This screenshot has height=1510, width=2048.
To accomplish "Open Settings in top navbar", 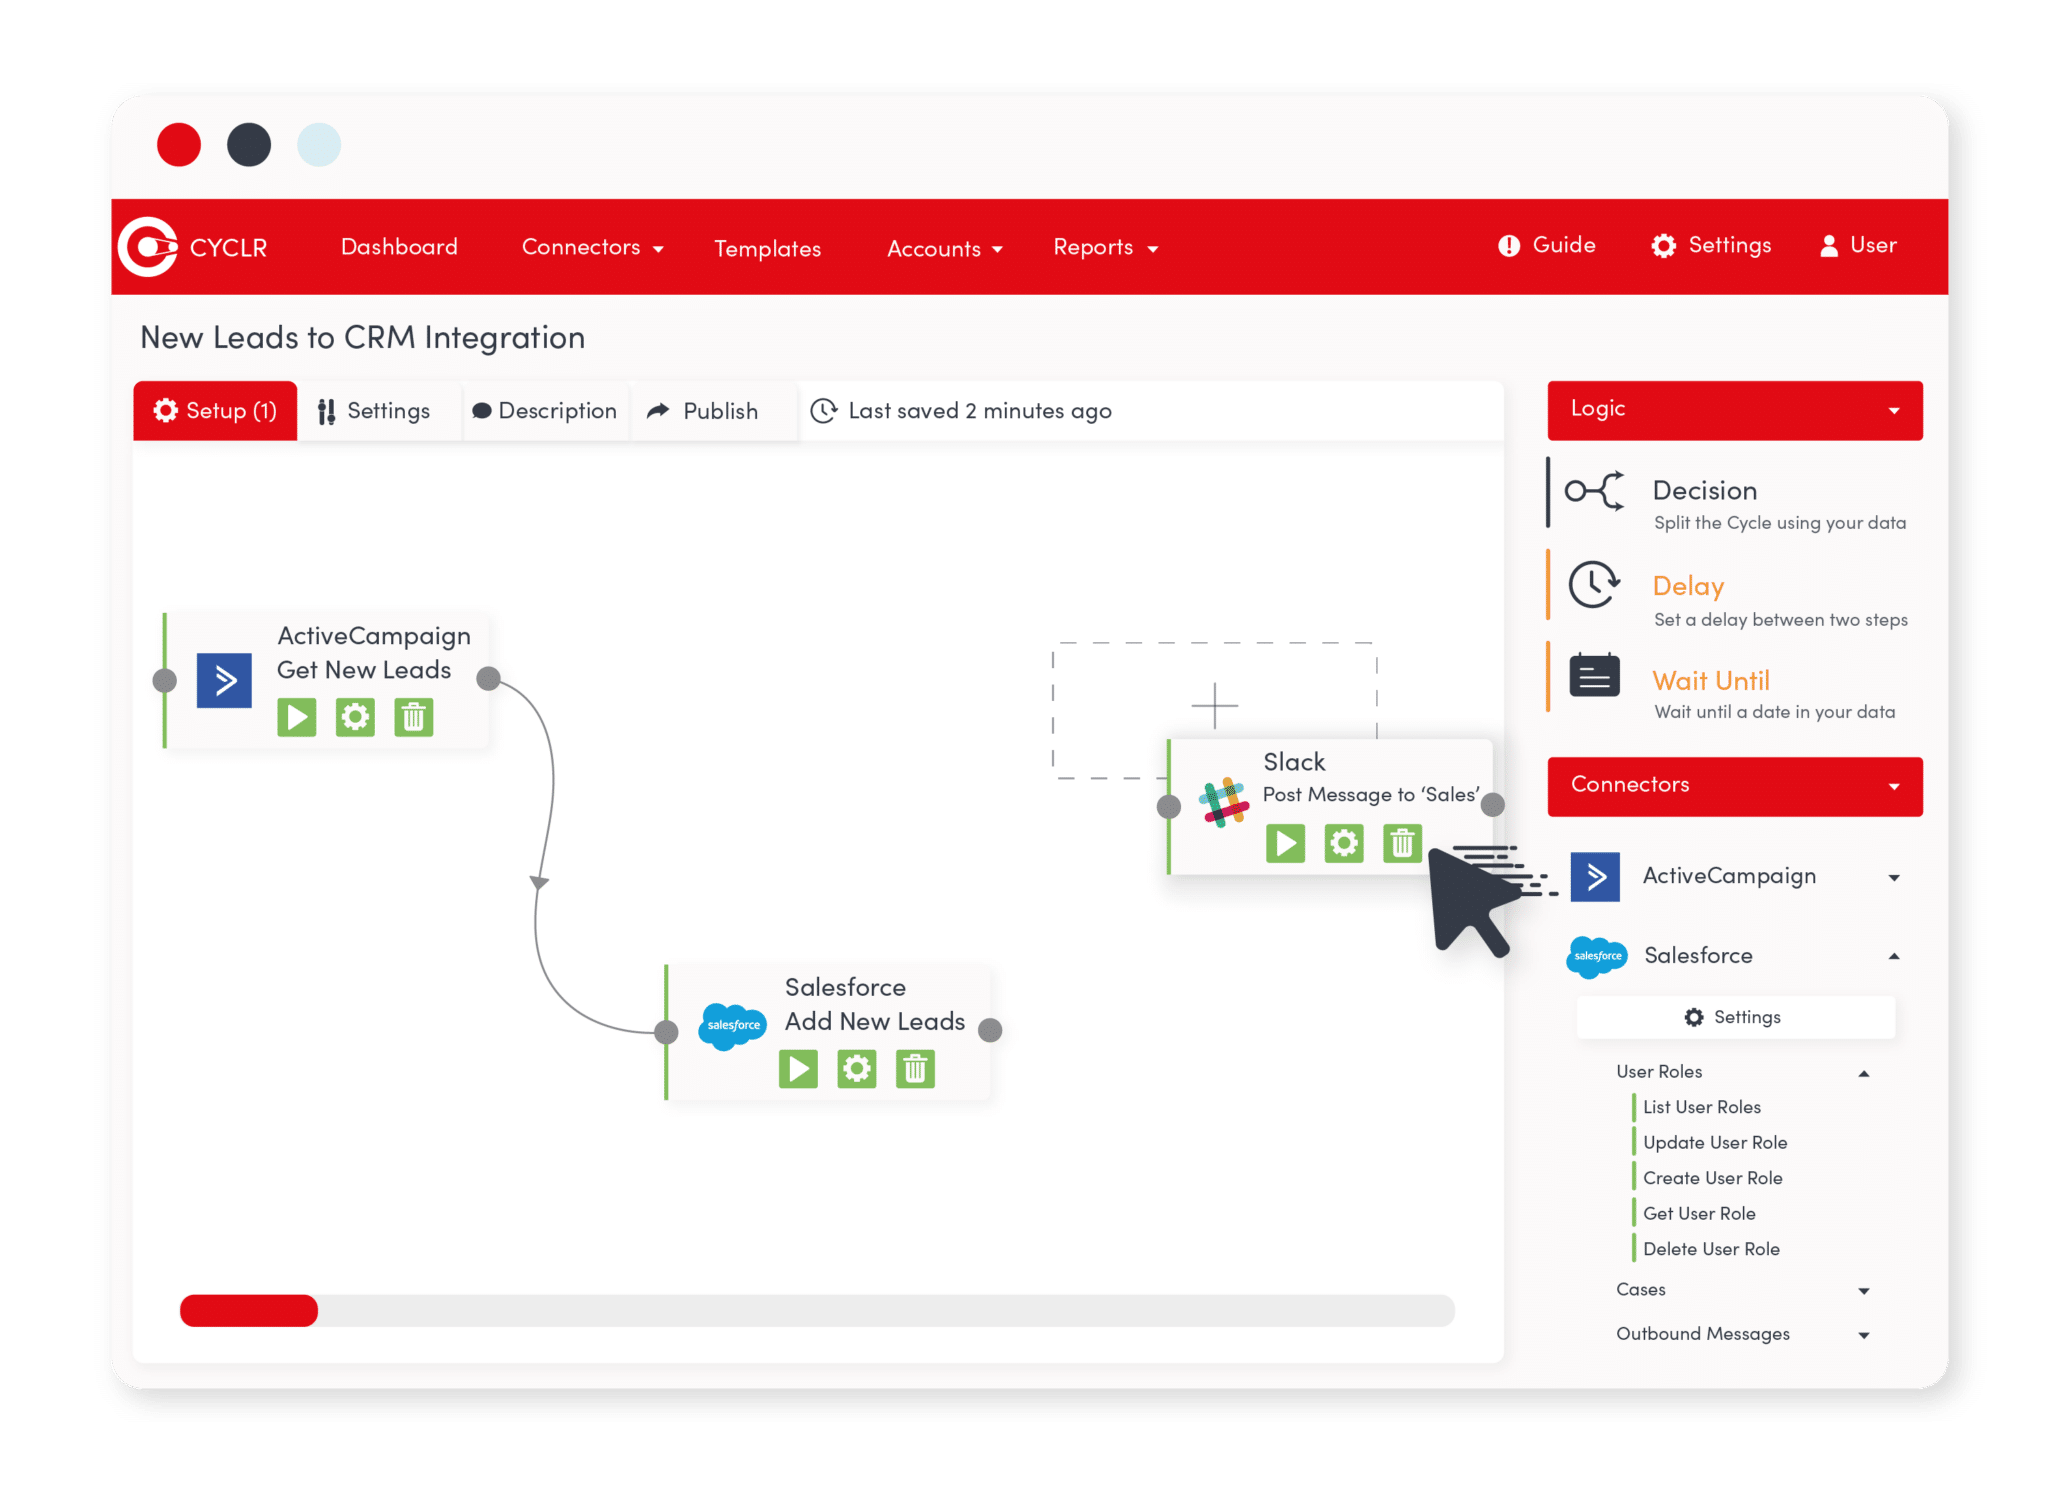I will [x=1710, y=245].
